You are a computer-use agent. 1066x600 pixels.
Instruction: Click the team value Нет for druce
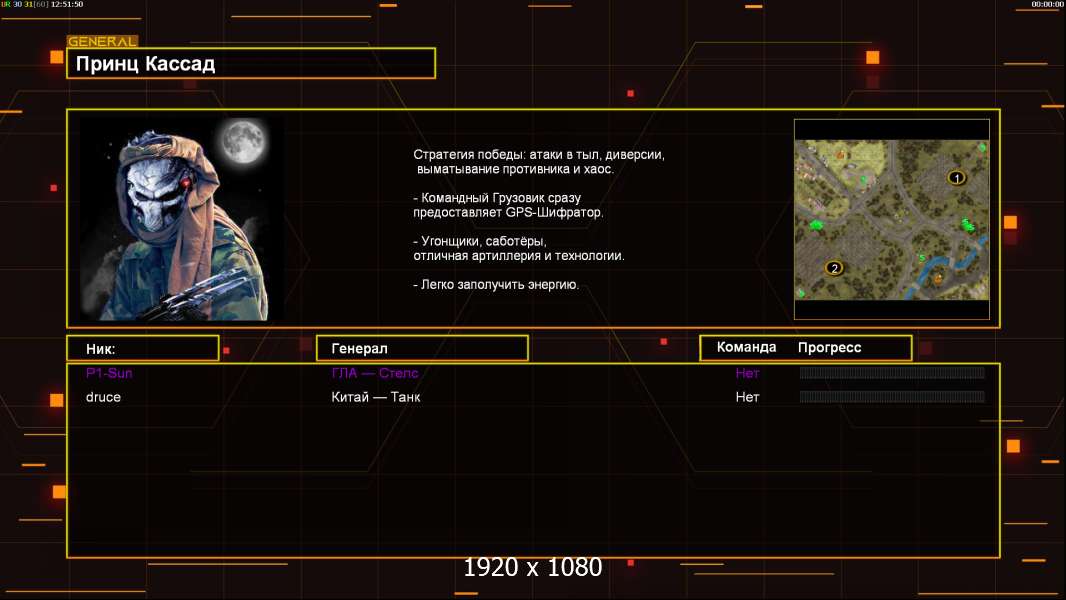pyautogui.click(x=747, y=397)
